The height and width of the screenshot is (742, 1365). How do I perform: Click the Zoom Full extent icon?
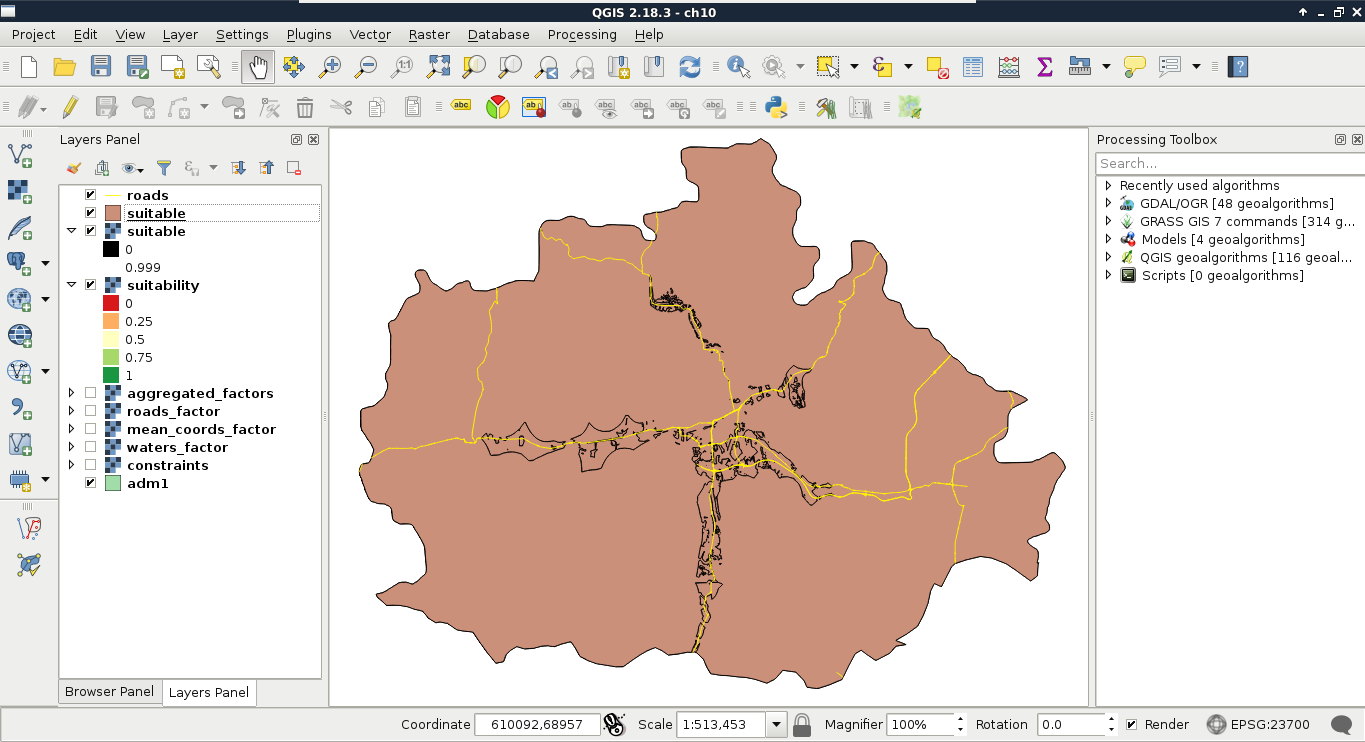click(x=438, y=67)
